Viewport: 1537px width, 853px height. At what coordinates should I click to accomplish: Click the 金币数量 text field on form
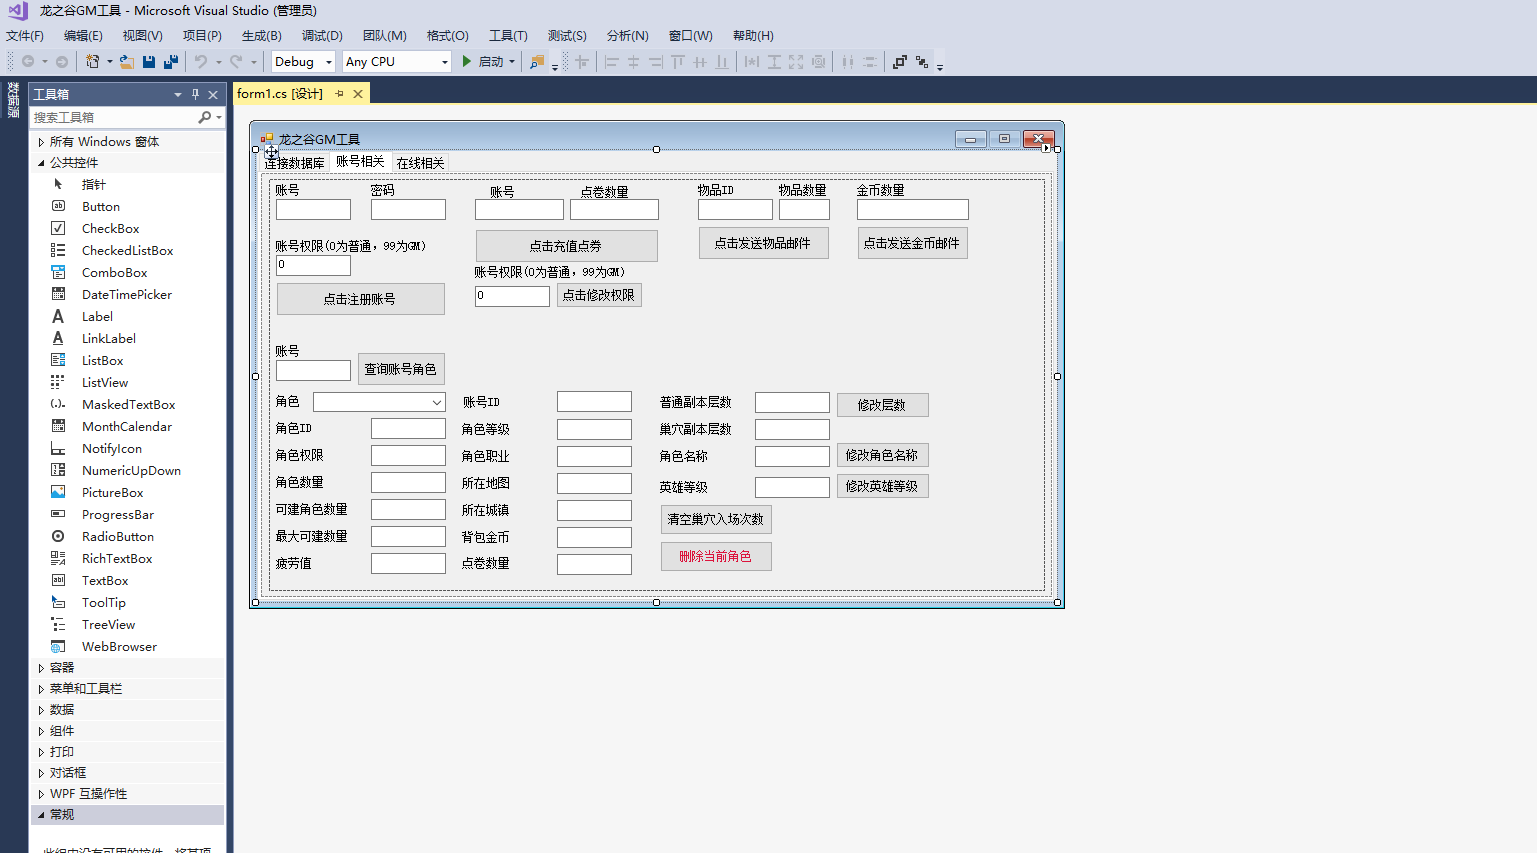coord(912,209)
